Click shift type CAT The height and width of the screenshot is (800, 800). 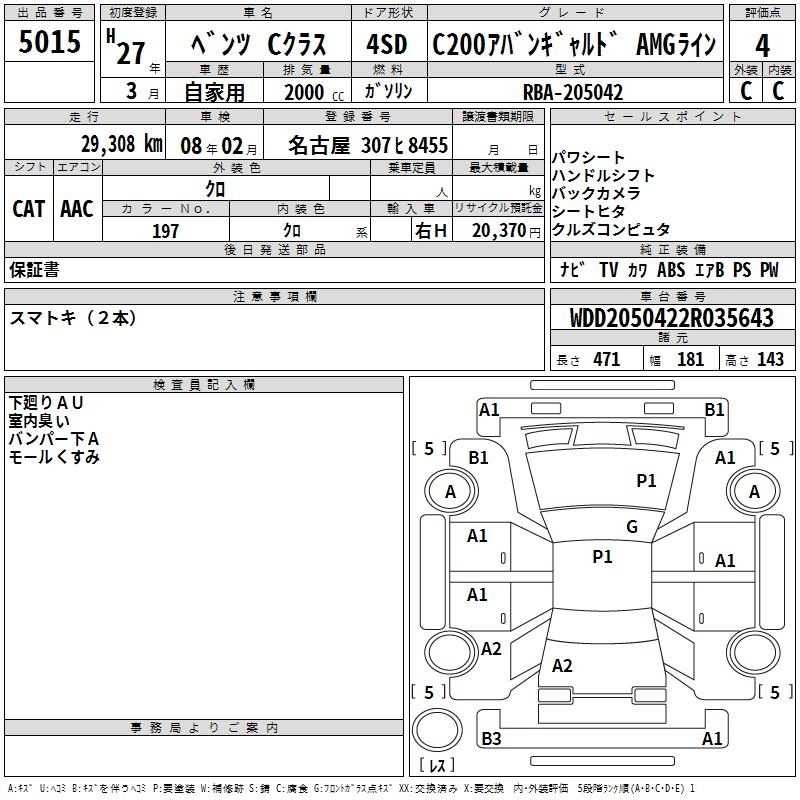(x=29, y=209)
